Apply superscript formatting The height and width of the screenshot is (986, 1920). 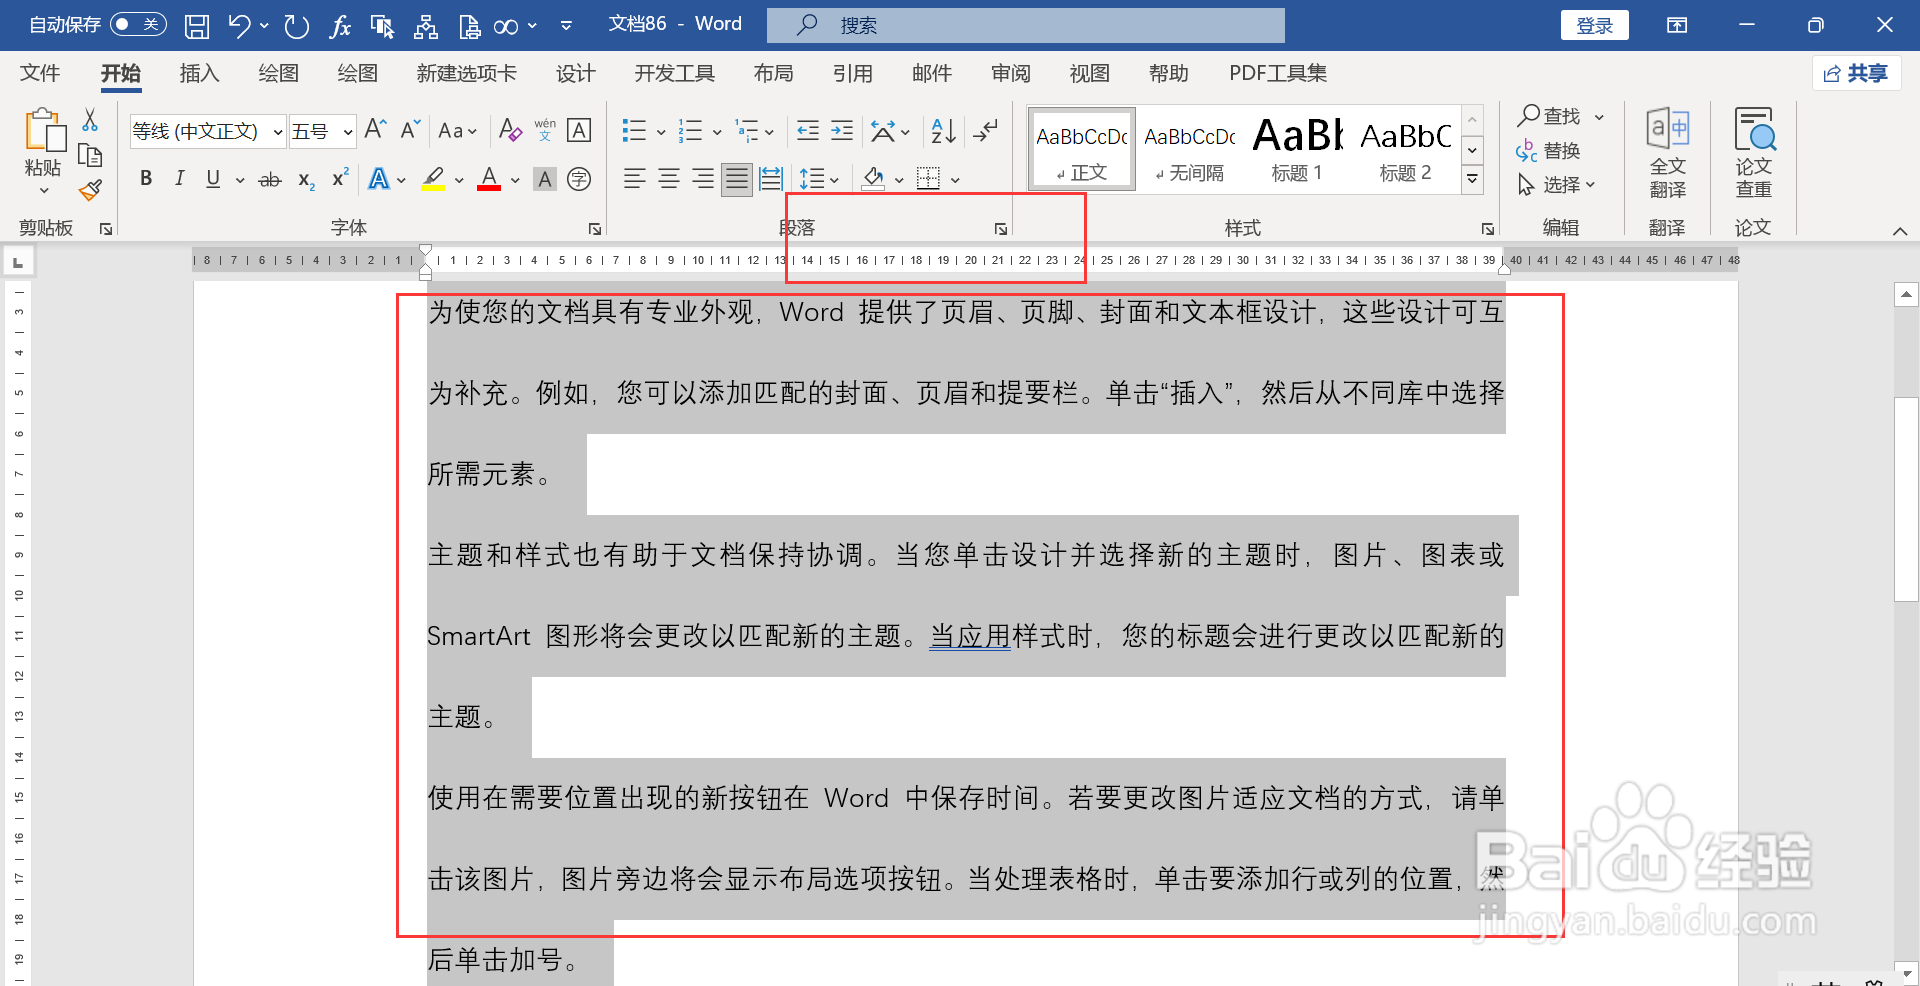tap(340, 179)
